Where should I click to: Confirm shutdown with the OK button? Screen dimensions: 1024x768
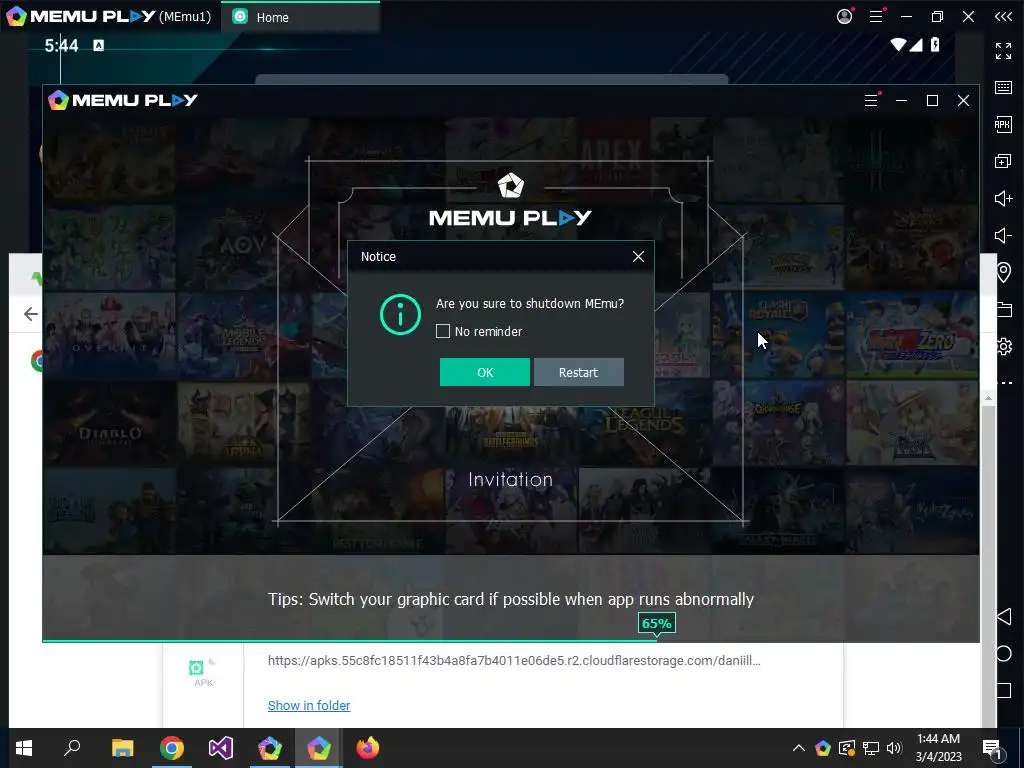tap(485, 372)
